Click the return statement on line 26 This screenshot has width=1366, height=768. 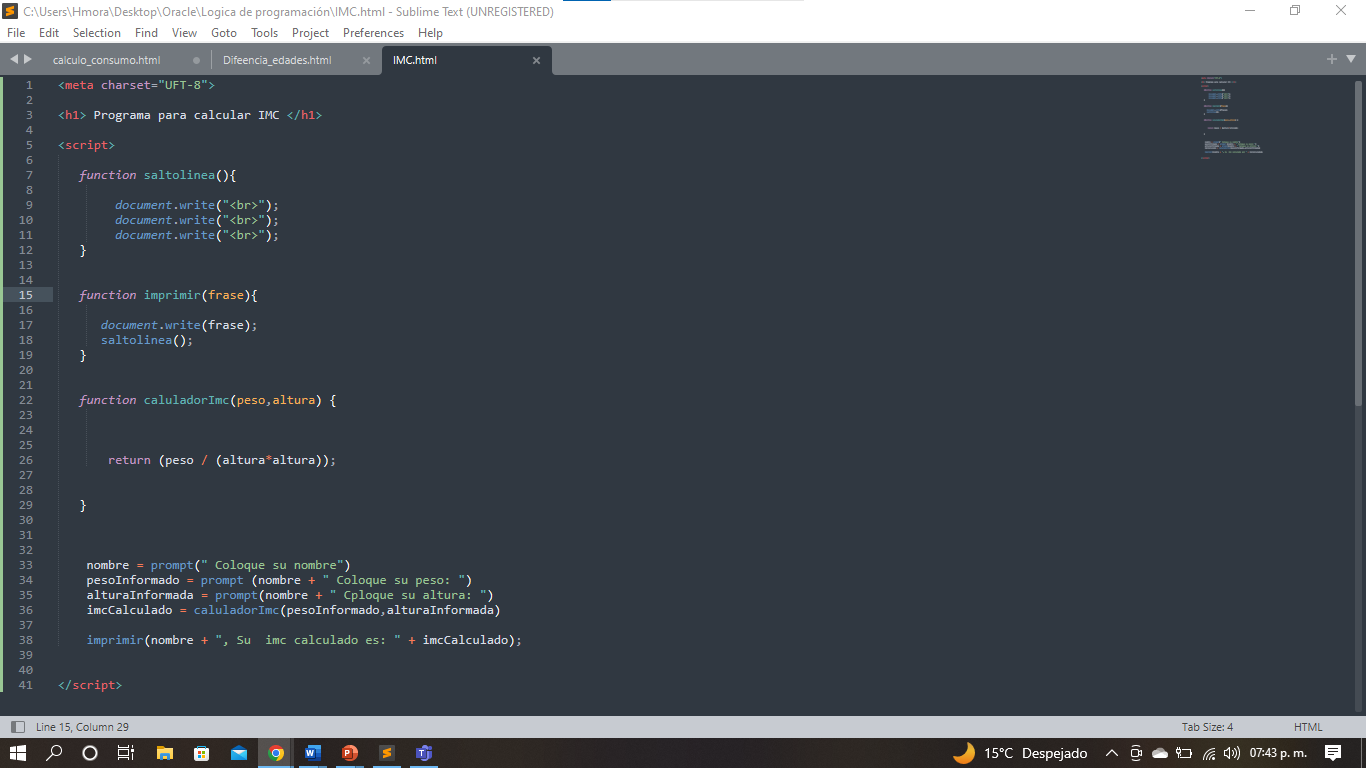222,460
